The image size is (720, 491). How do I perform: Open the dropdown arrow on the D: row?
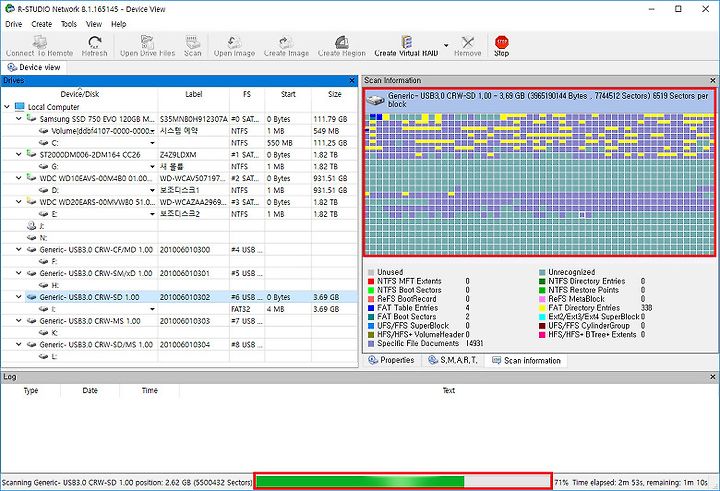pyautogui.click(x=152, y=191)
